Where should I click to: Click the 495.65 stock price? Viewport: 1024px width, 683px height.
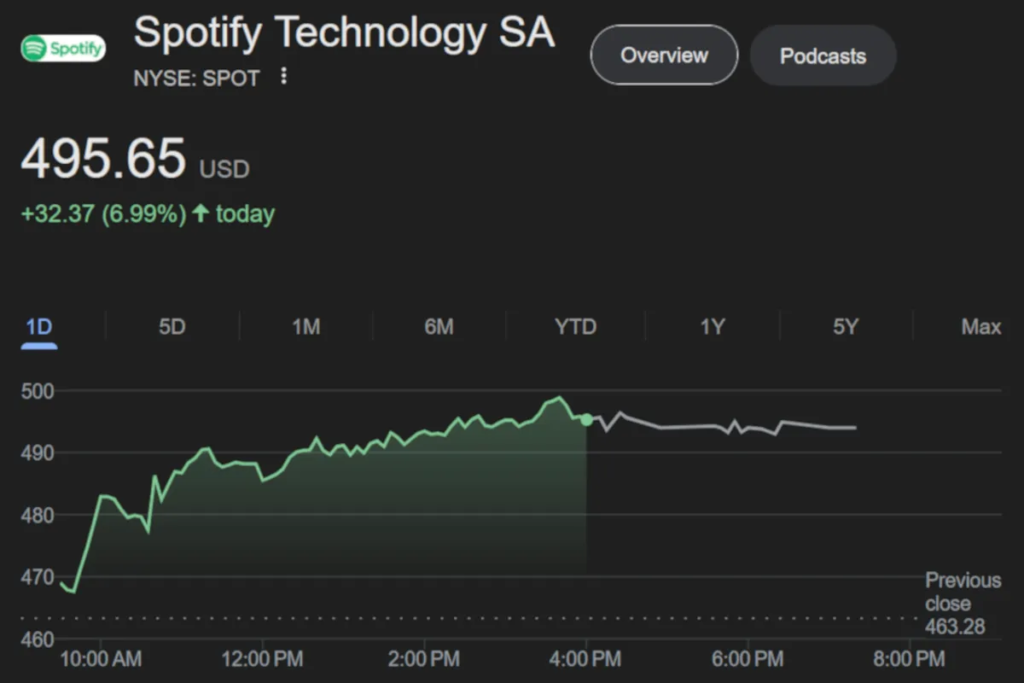pos(104,158)
